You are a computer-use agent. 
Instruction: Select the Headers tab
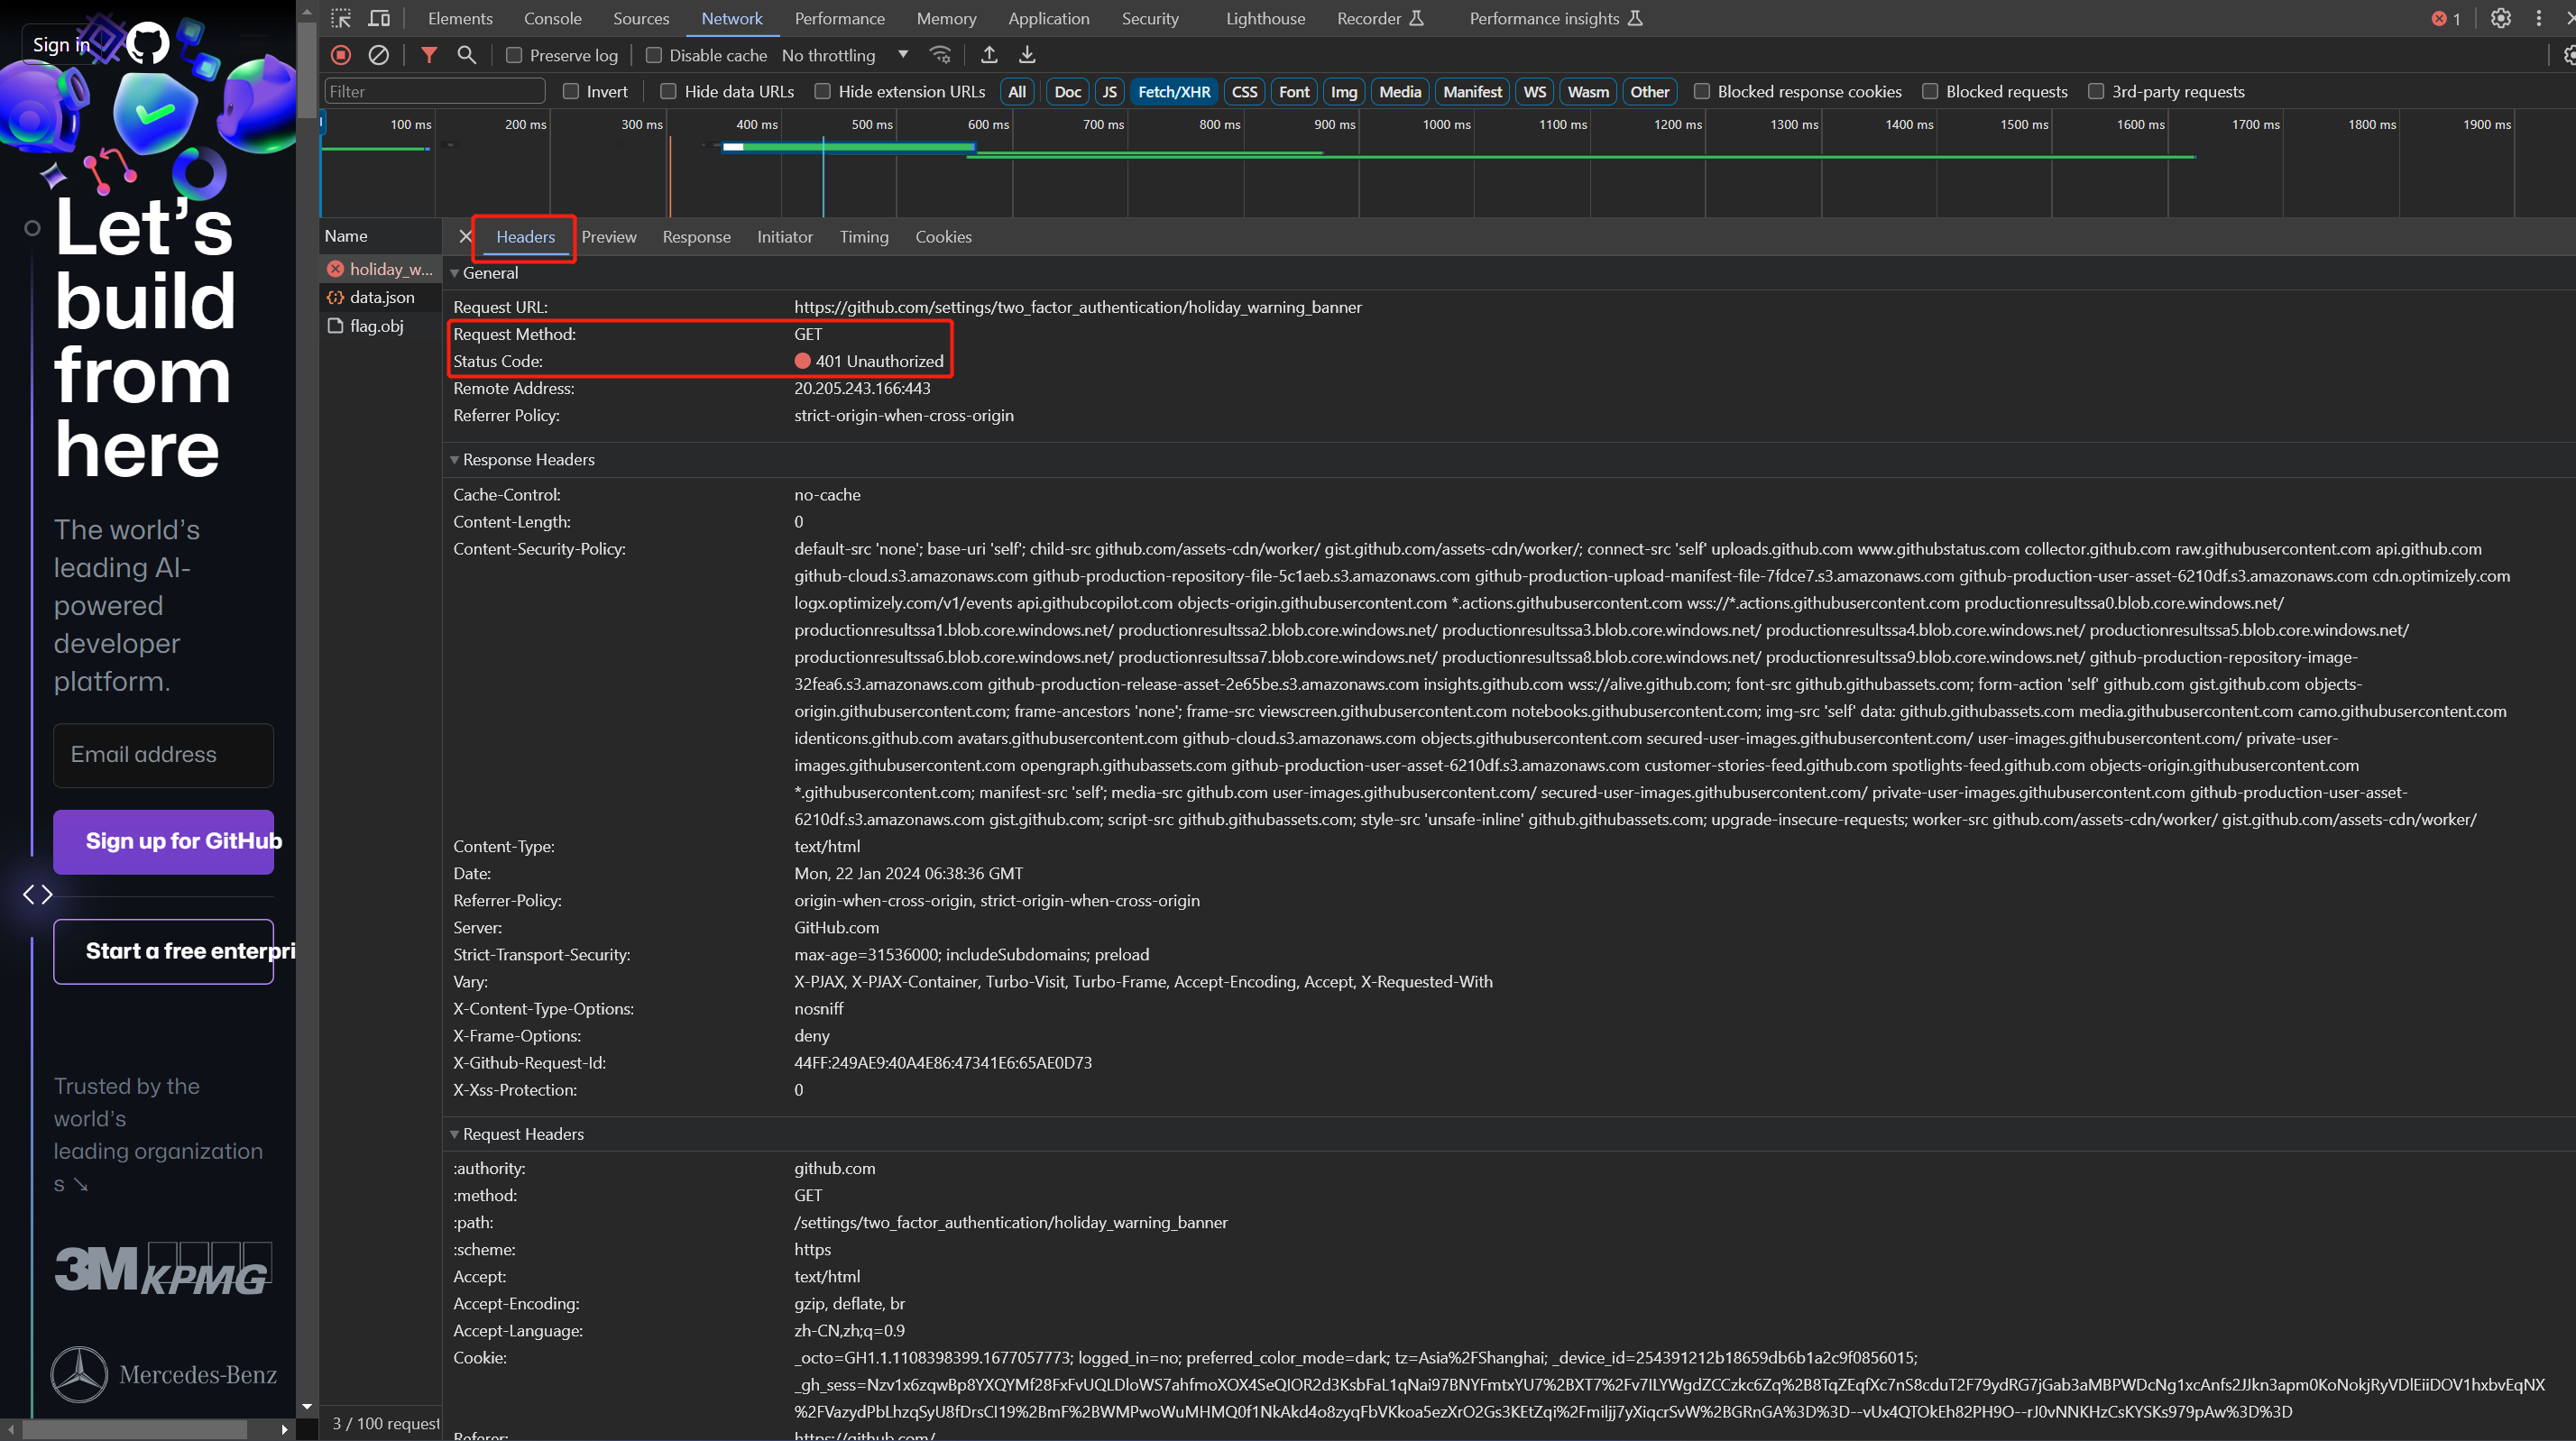[525, 237]
